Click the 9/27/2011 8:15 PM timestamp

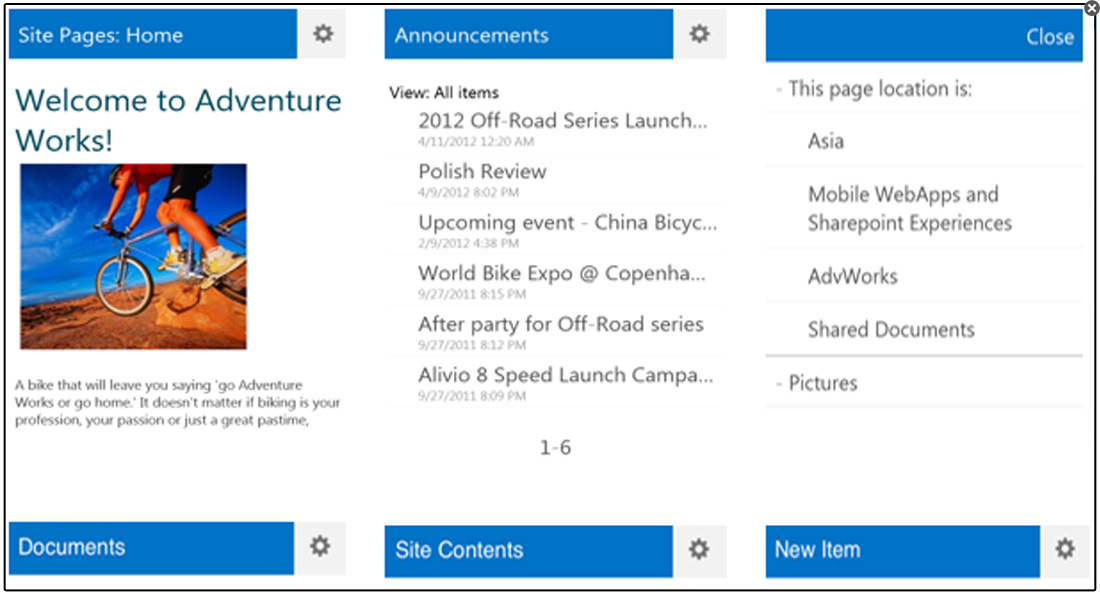coord(471,294)
